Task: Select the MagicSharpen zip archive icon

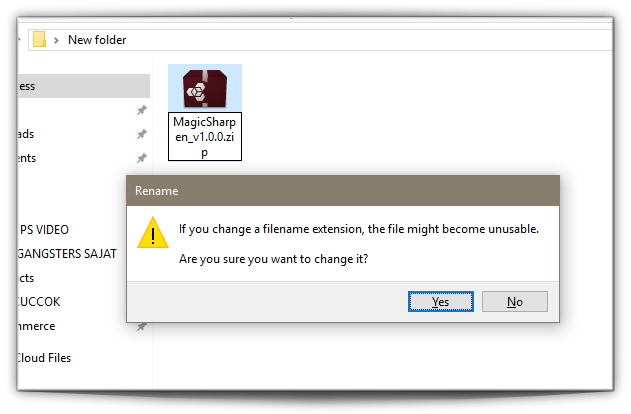Action: pos(205,89)
